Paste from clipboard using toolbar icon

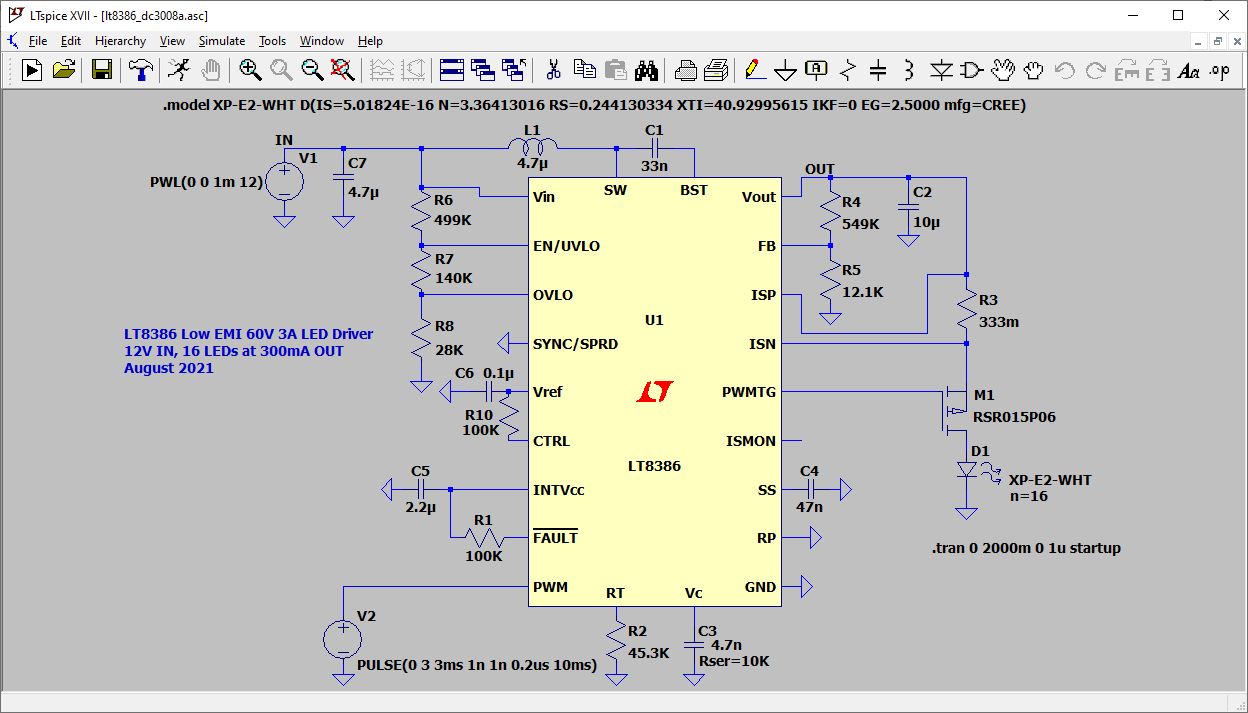pyautogui.click(x=615, y=69)
